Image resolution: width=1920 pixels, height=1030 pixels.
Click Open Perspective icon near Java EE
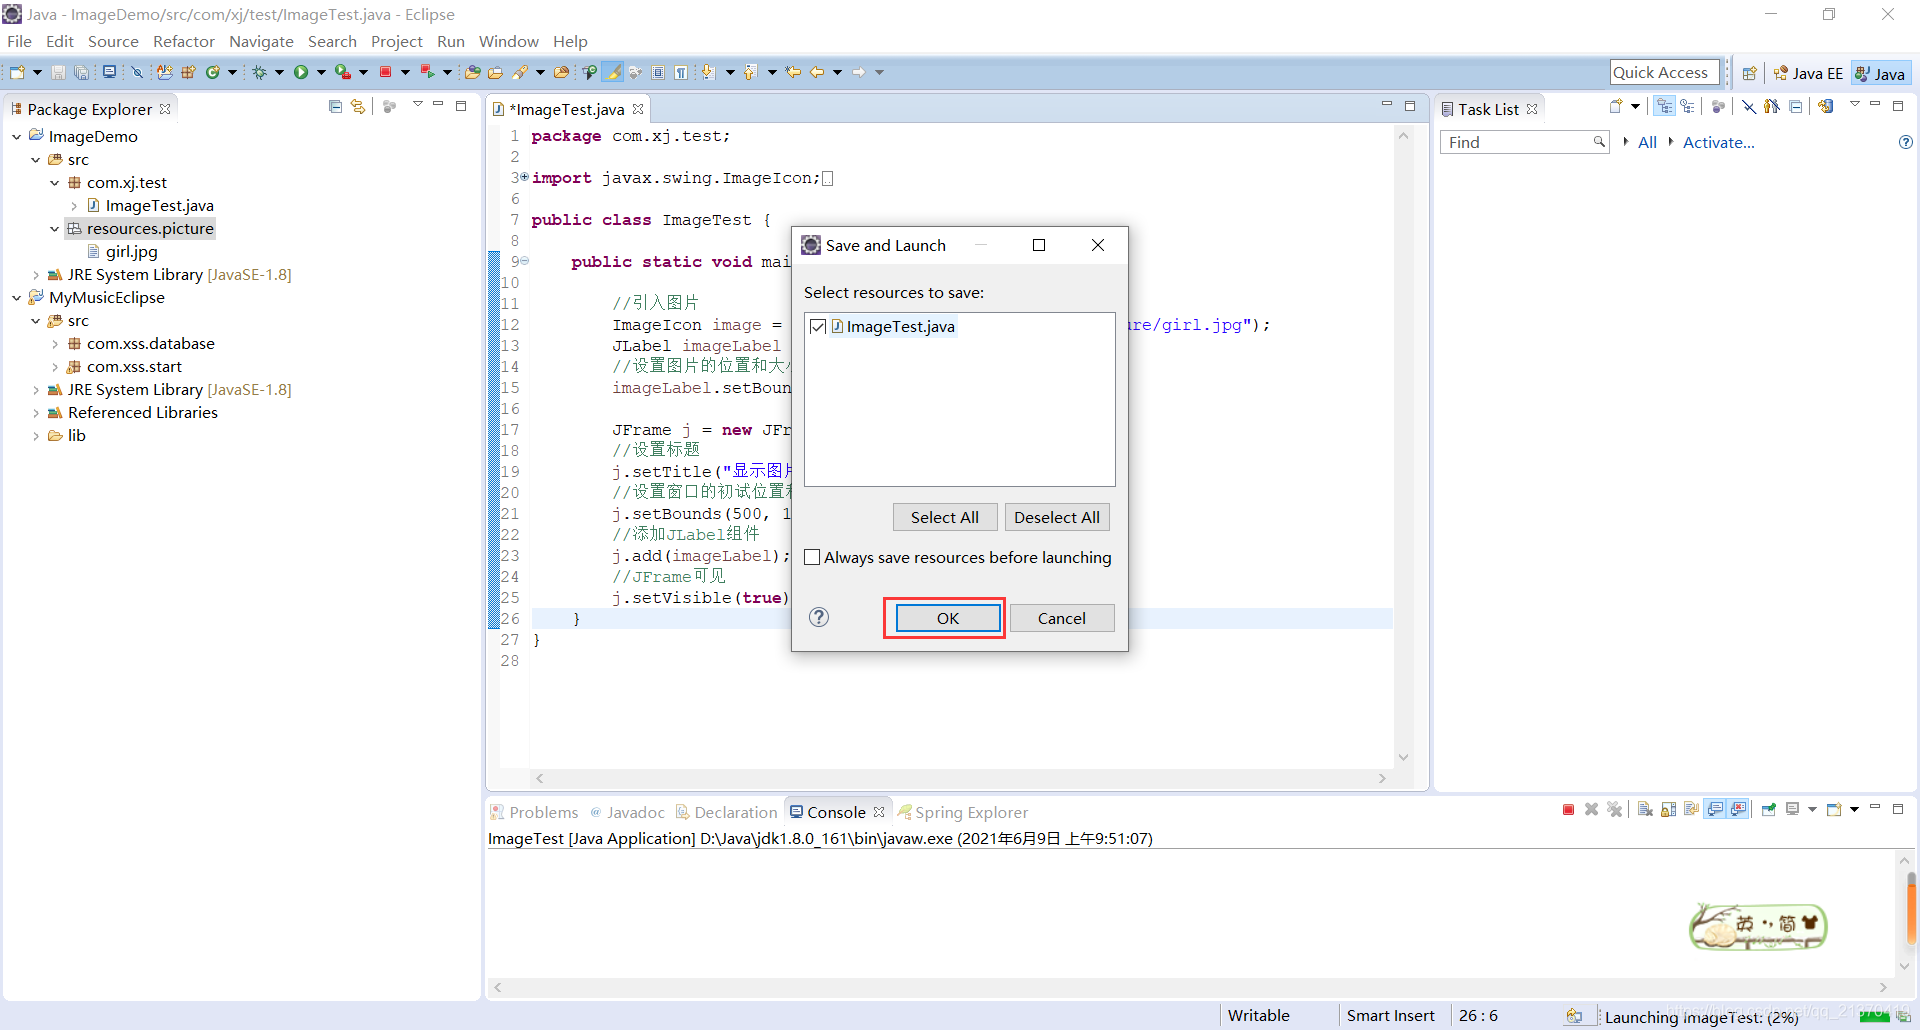click(x=1750, y=73)
